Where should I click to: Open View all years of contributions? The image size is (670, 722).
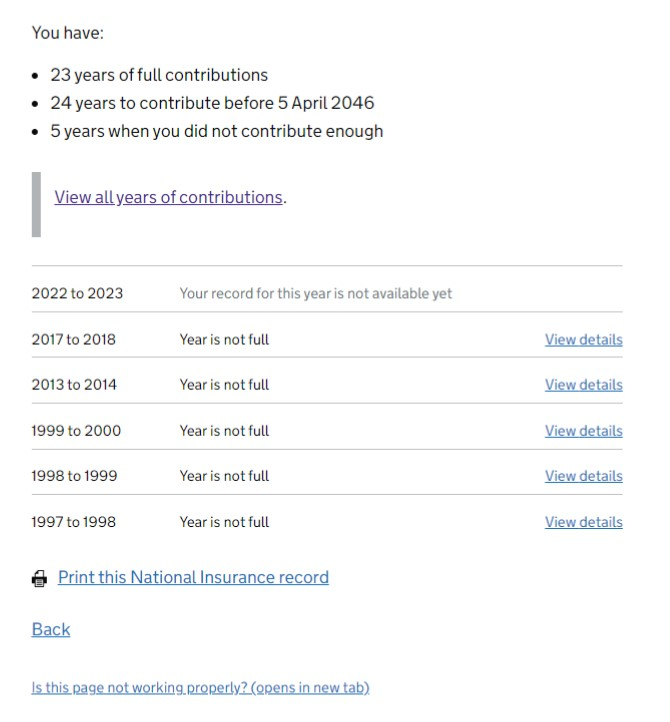pyautogui.click(x=169, y=197)
